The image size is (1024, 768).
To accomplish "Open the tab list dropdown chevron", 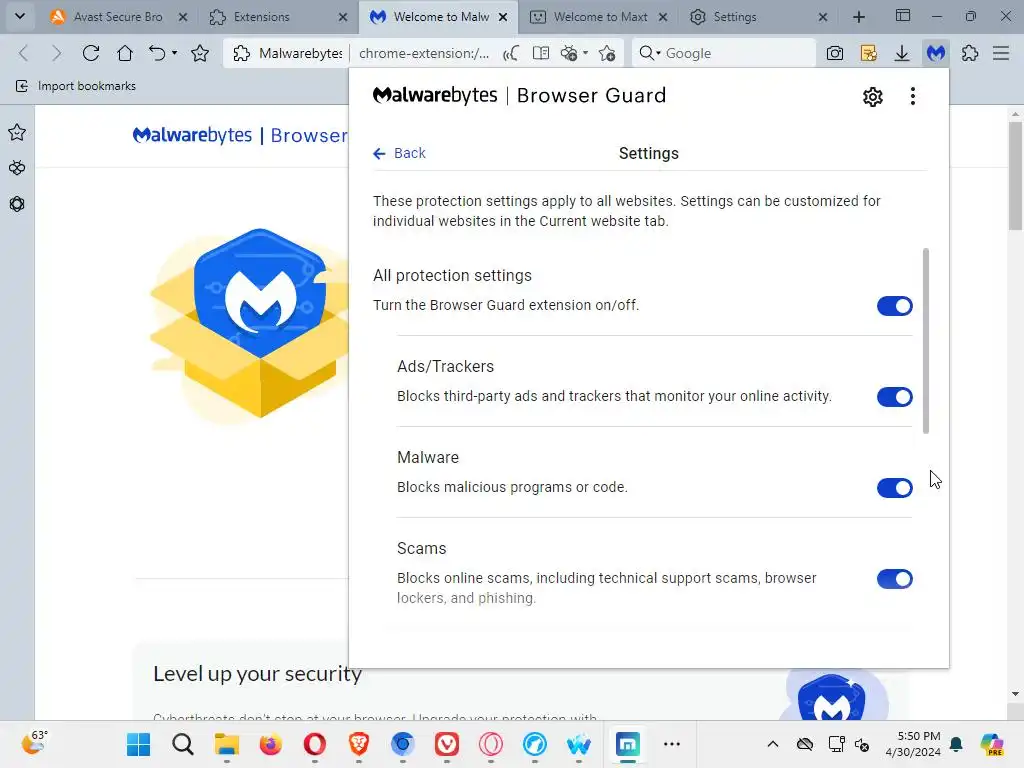I will [20, 16].
